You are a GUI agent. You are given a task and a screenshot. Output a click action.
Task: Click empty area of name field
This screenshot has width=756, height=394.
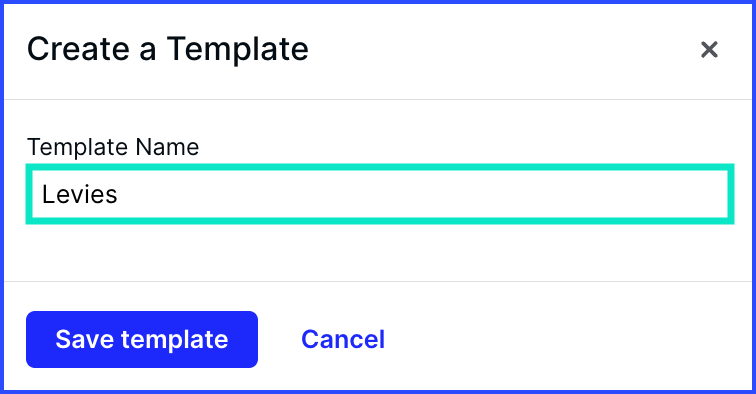(x=424, y=194)
